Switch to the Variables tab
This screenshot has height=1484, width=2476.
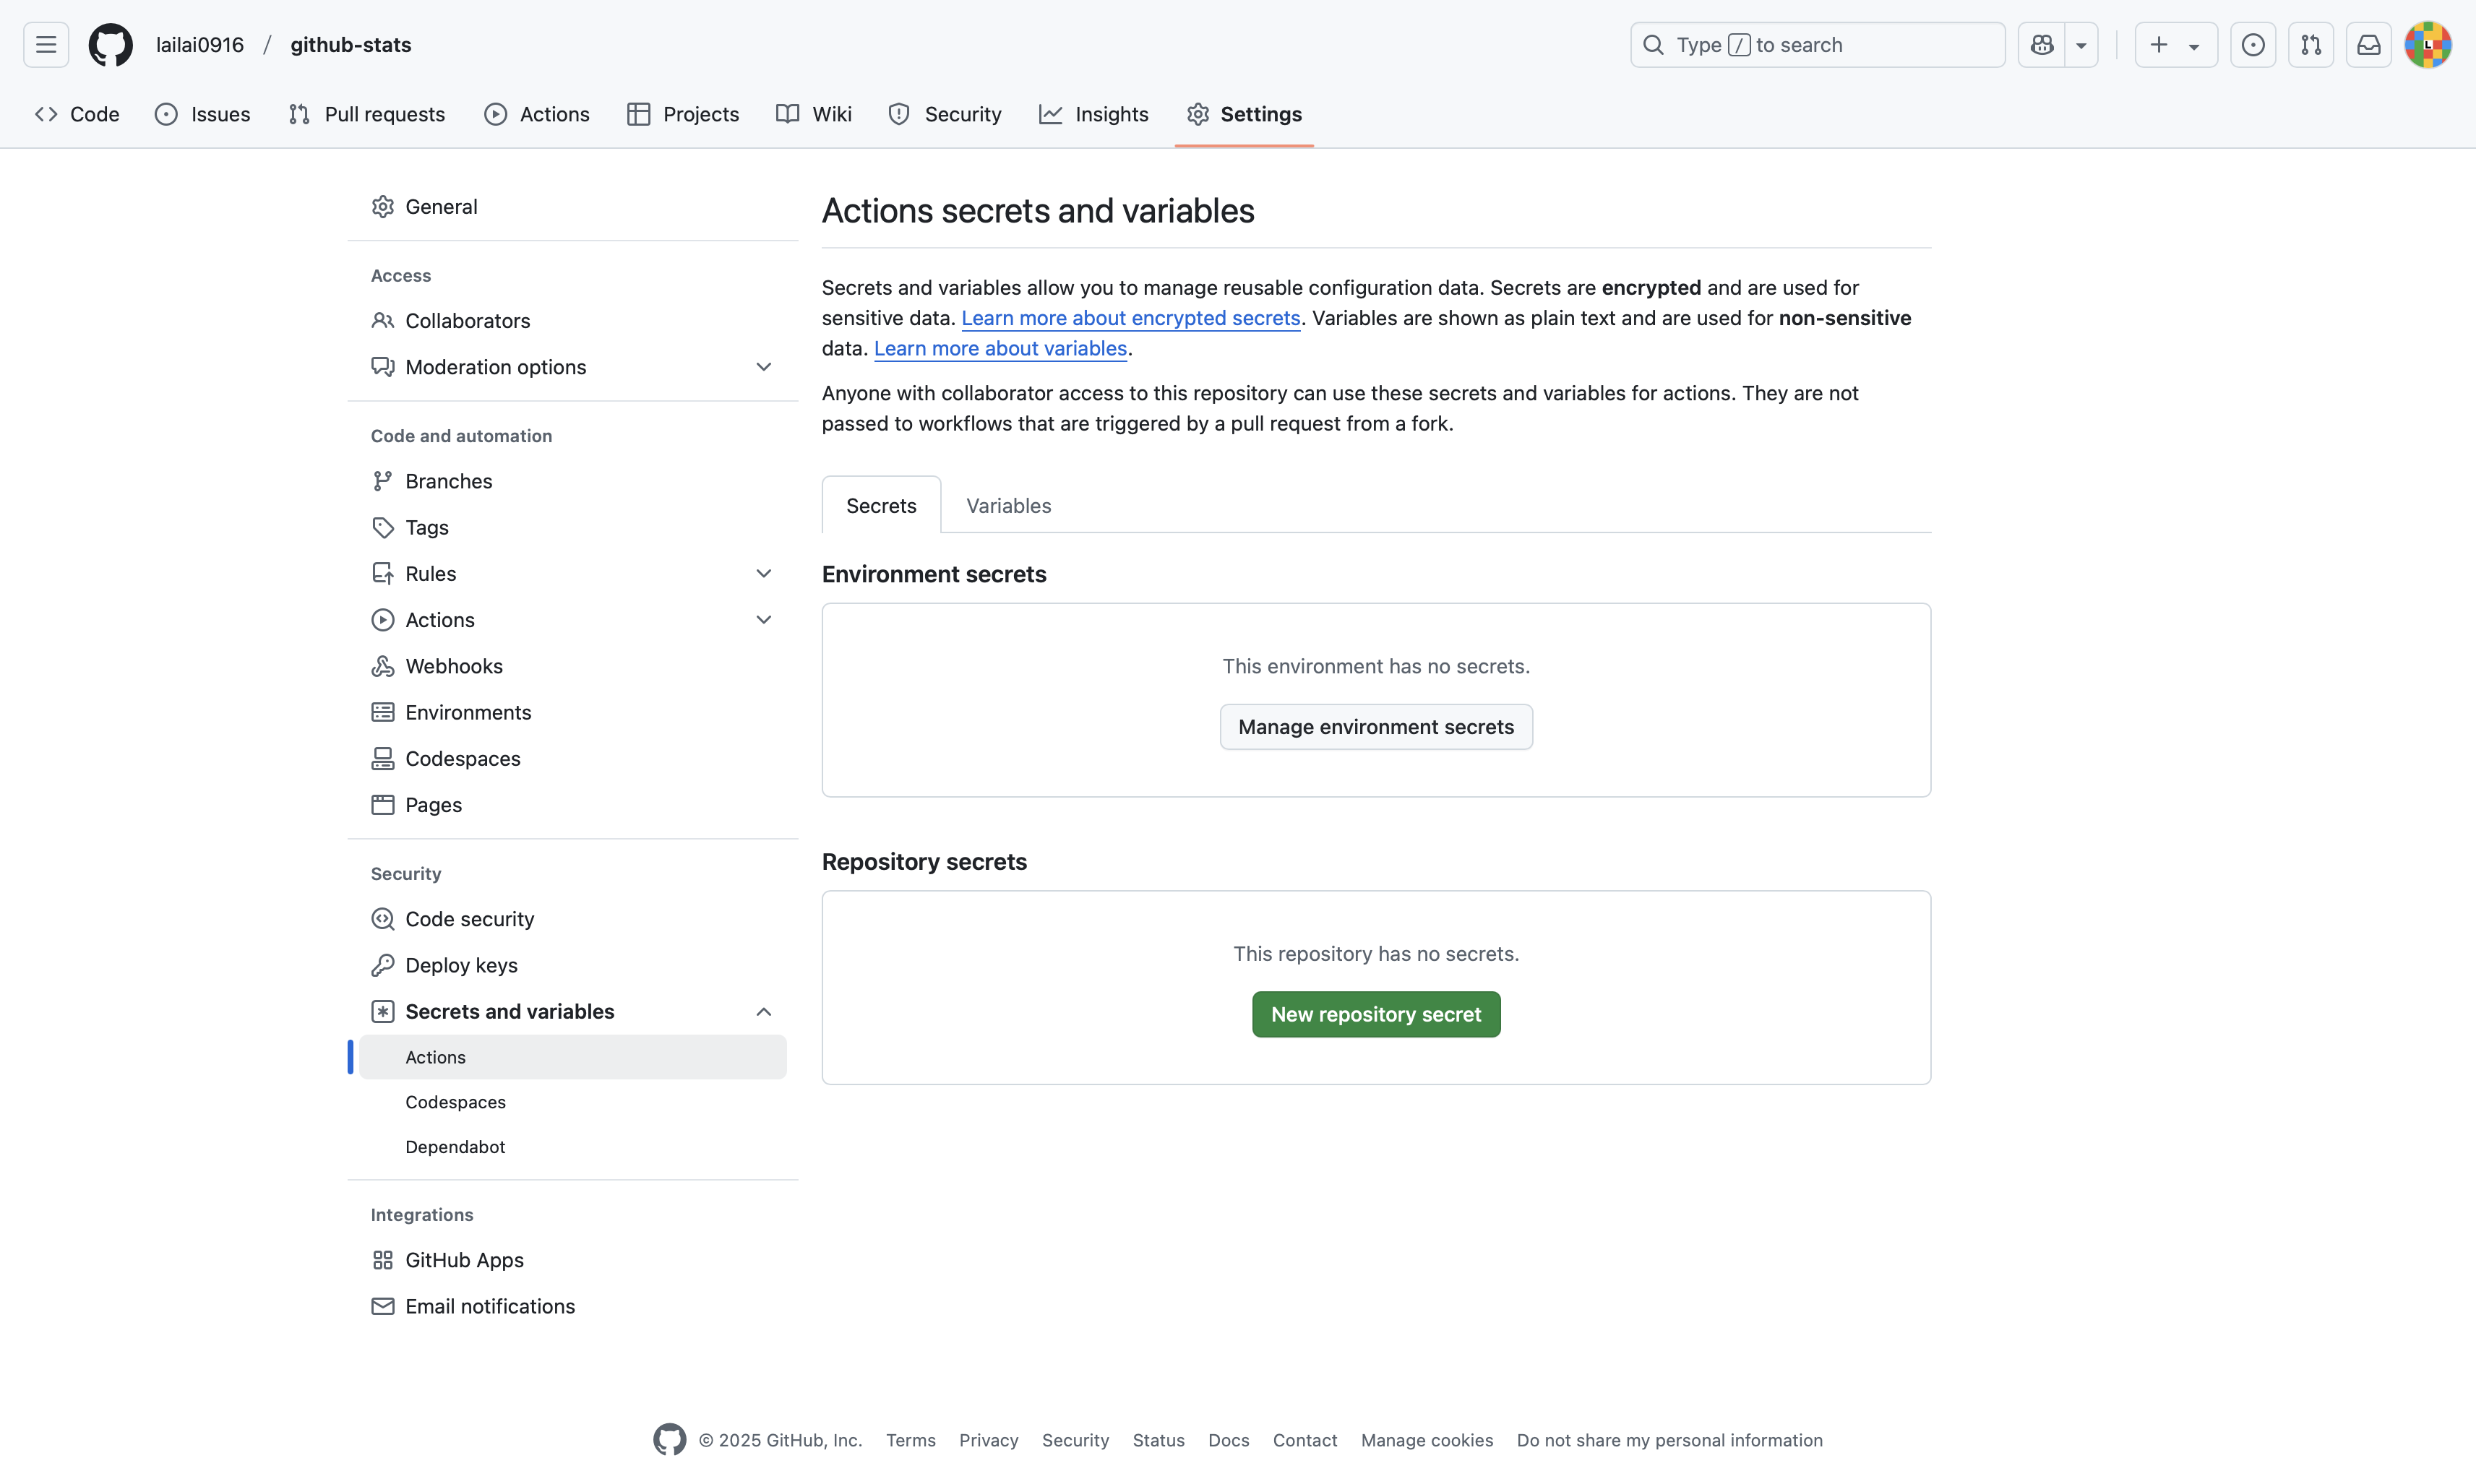coord(1008,505)
